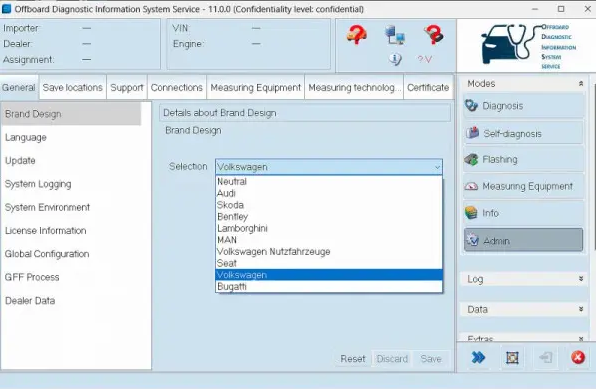Expand the Extras section
This screenshot has width=596, height=389.
pos(581,338)
